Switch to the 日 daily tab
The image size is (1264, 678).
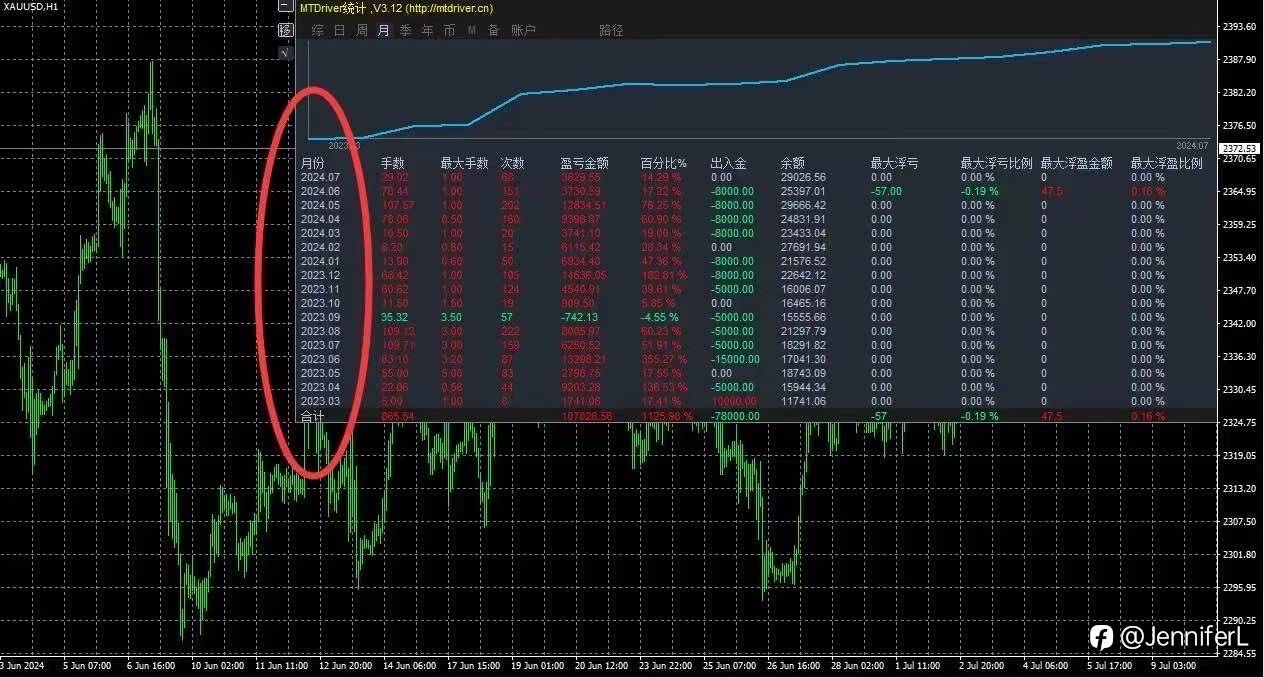click(x=339, y=30)
